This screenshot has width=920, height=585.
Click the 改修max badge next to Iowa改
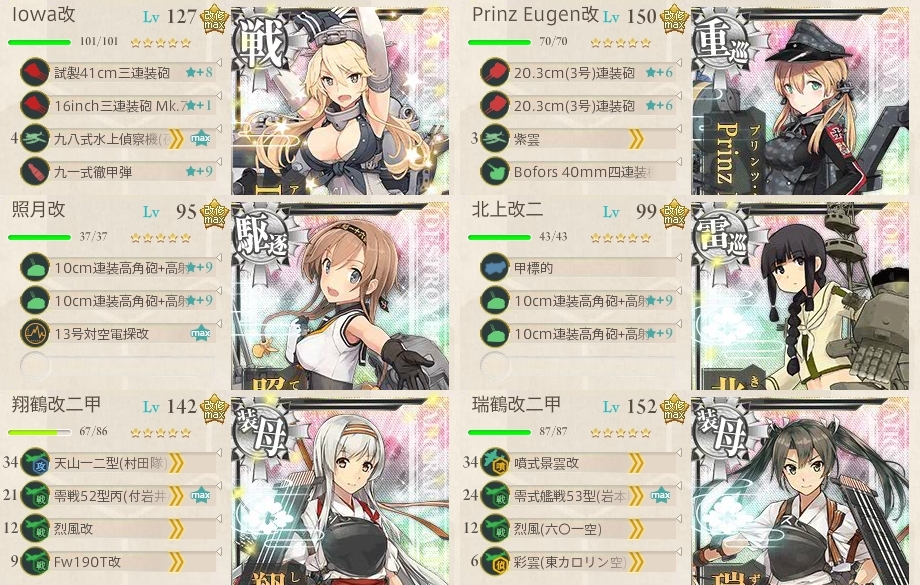point(215,19)
